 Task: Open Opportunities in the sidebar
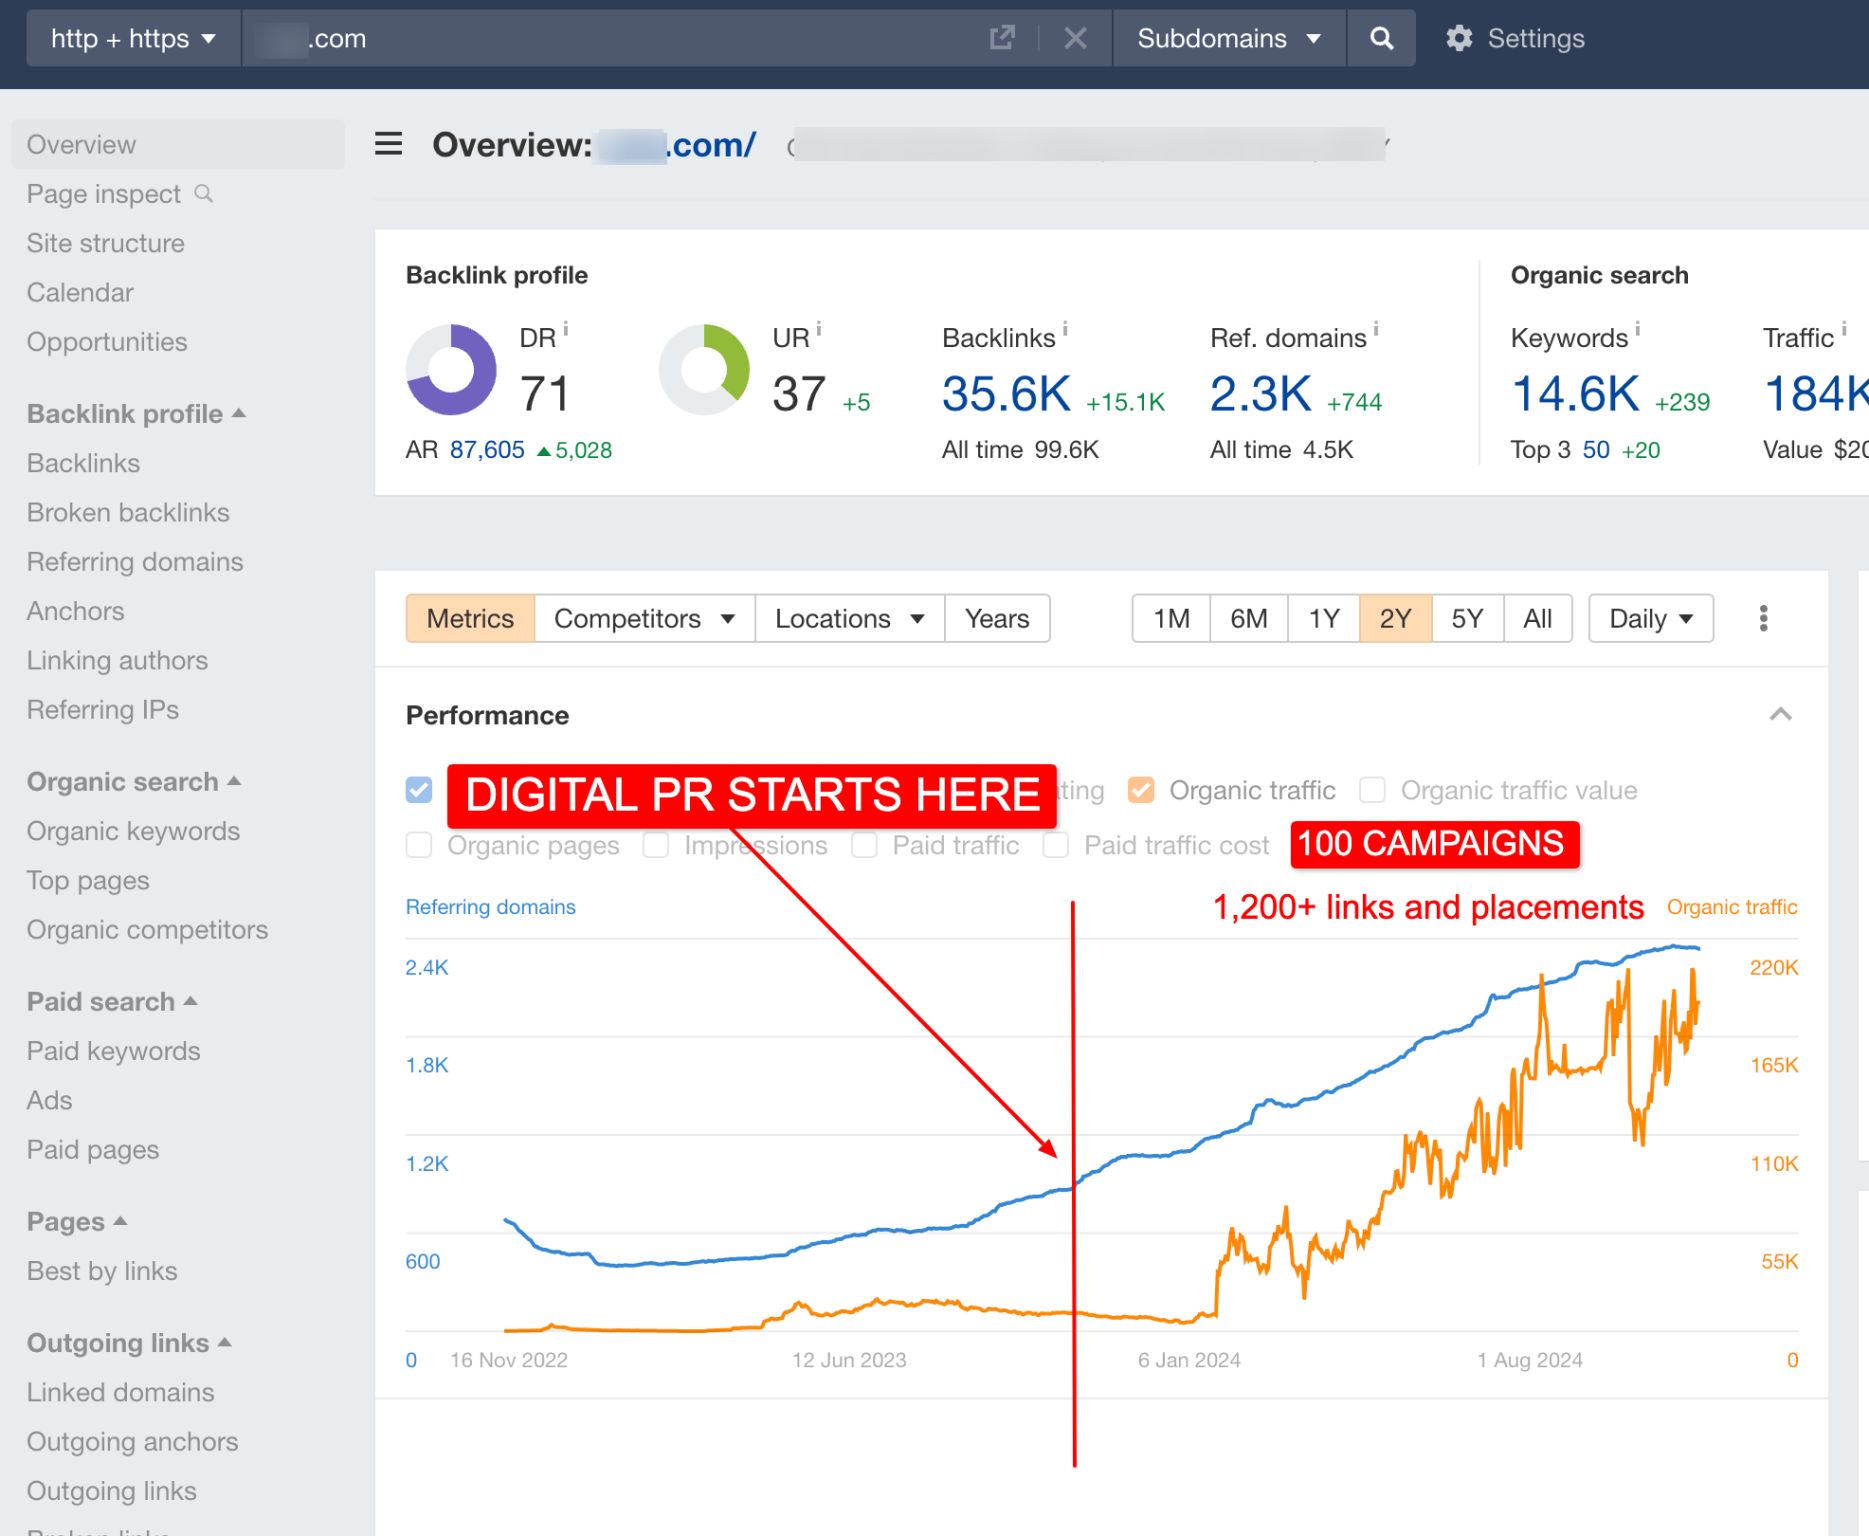point(107,341)
